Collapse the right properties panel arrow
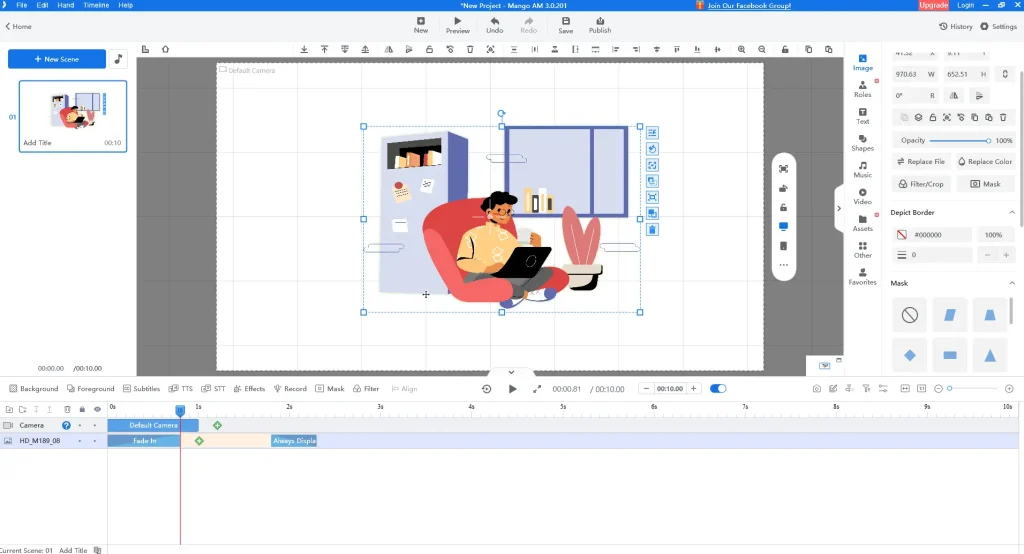Viewport: 1024px width, 554px height. 839,208
